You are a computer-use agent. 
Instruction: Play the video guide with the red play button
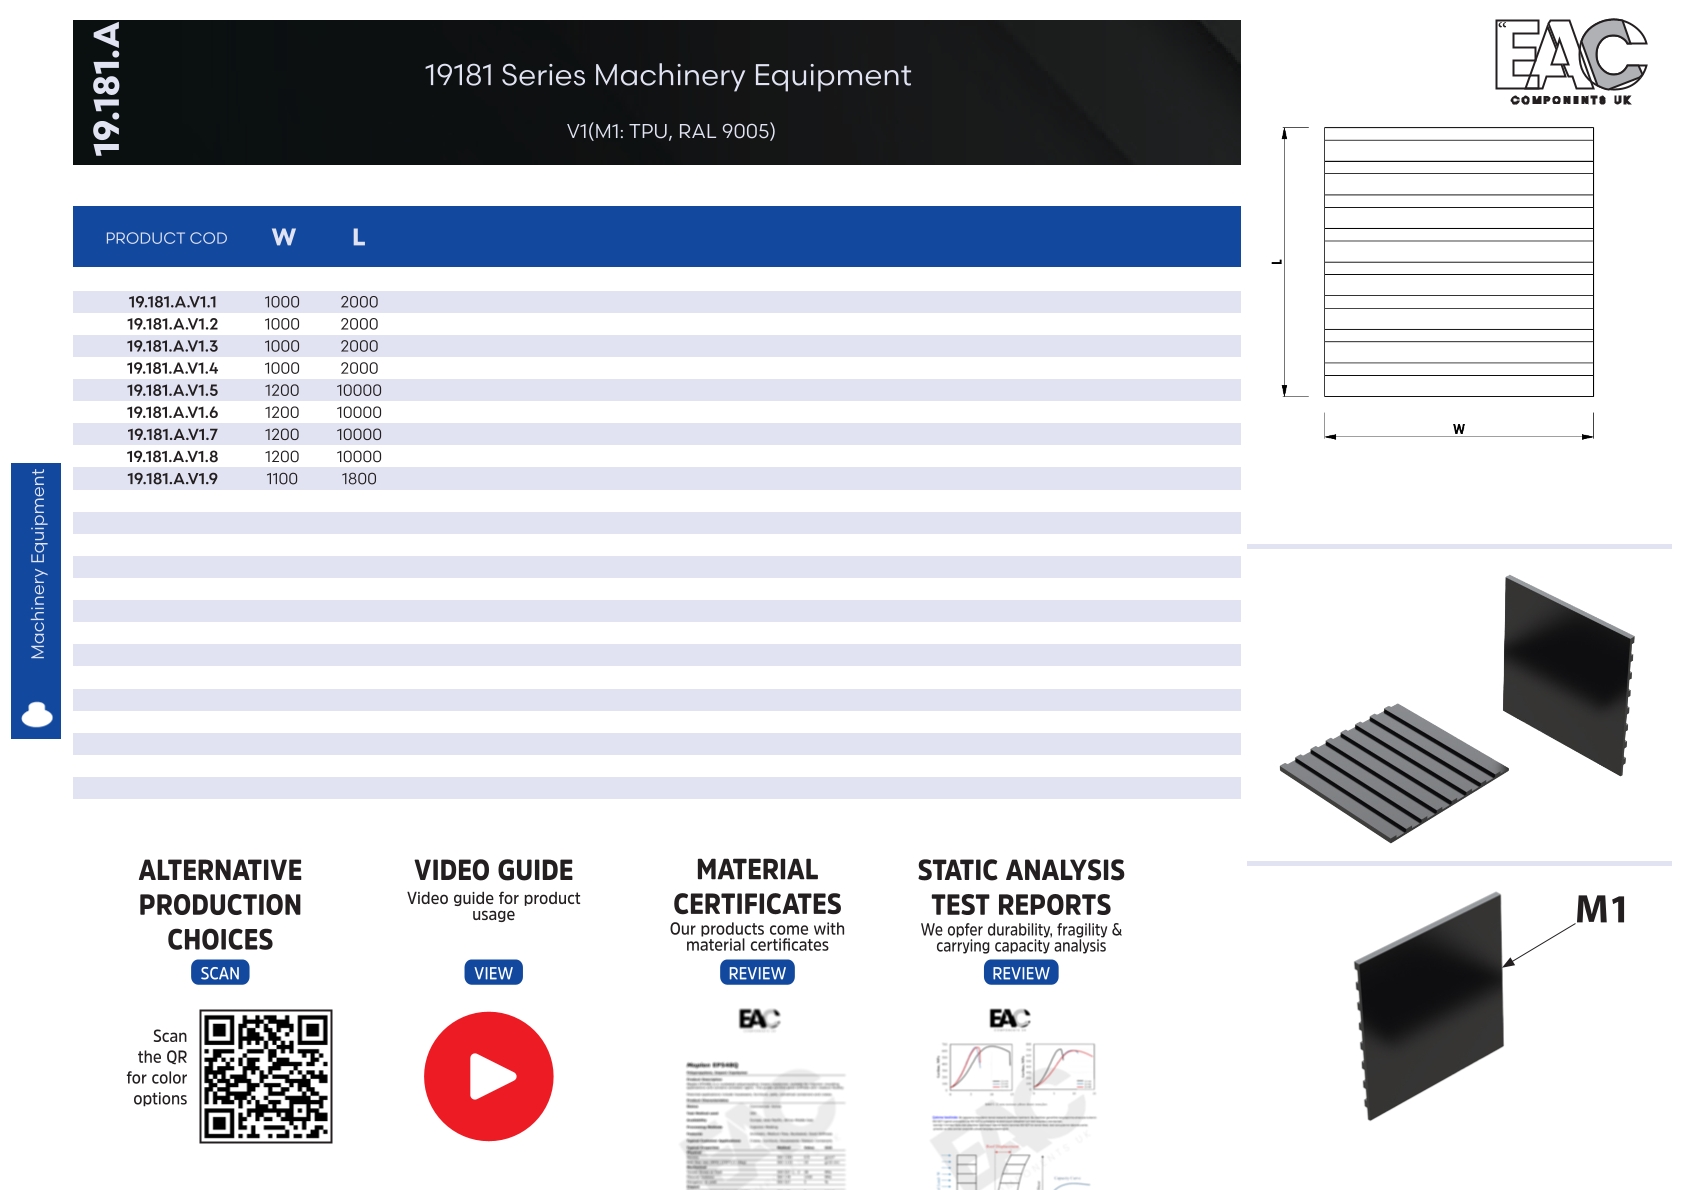pos(489,1076)
